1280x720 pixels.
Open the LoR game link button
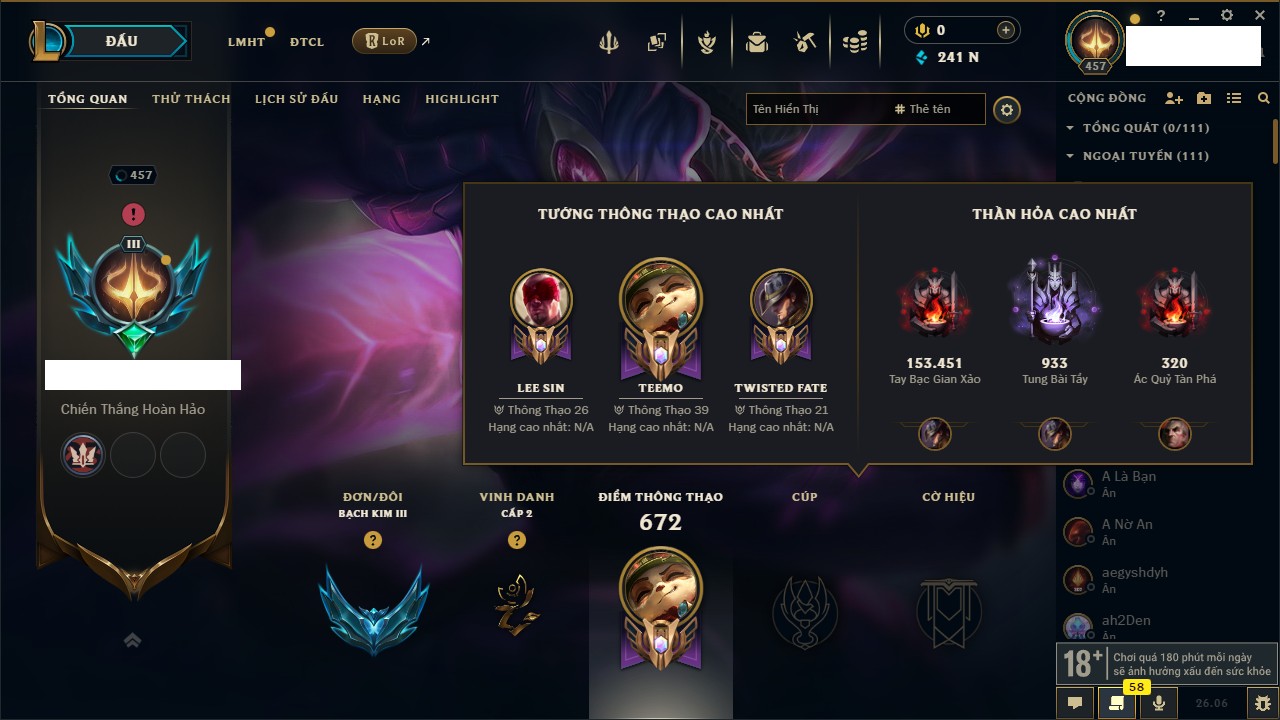384,42
